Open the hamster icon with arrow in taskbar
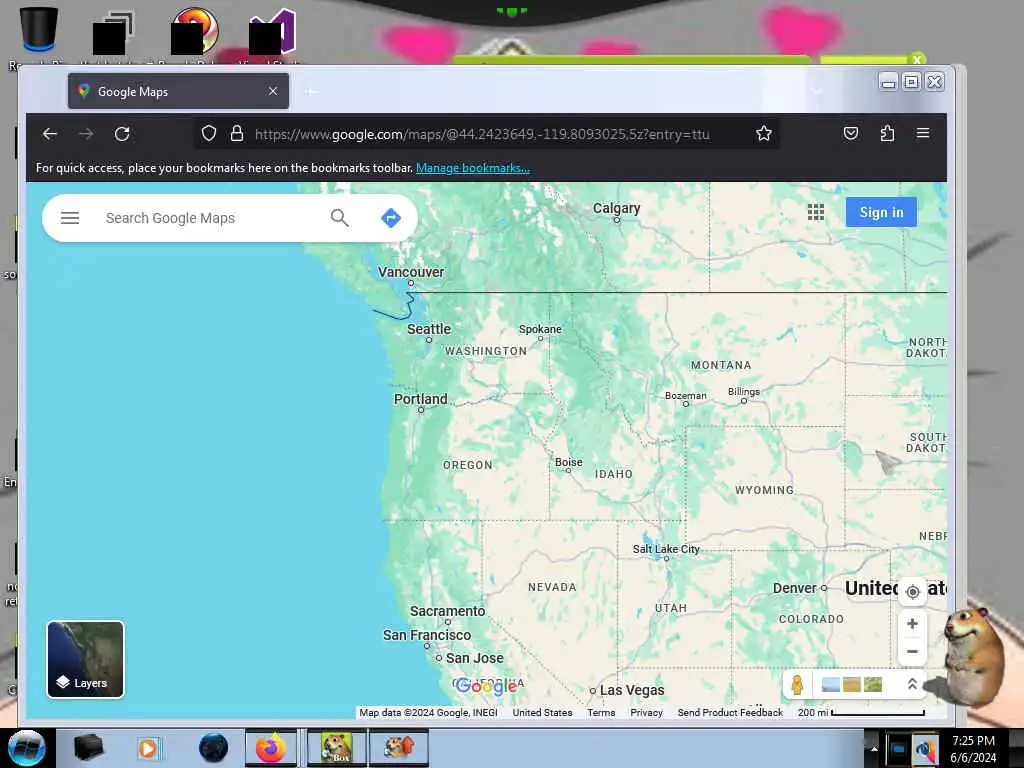 (x=398, y=748)
